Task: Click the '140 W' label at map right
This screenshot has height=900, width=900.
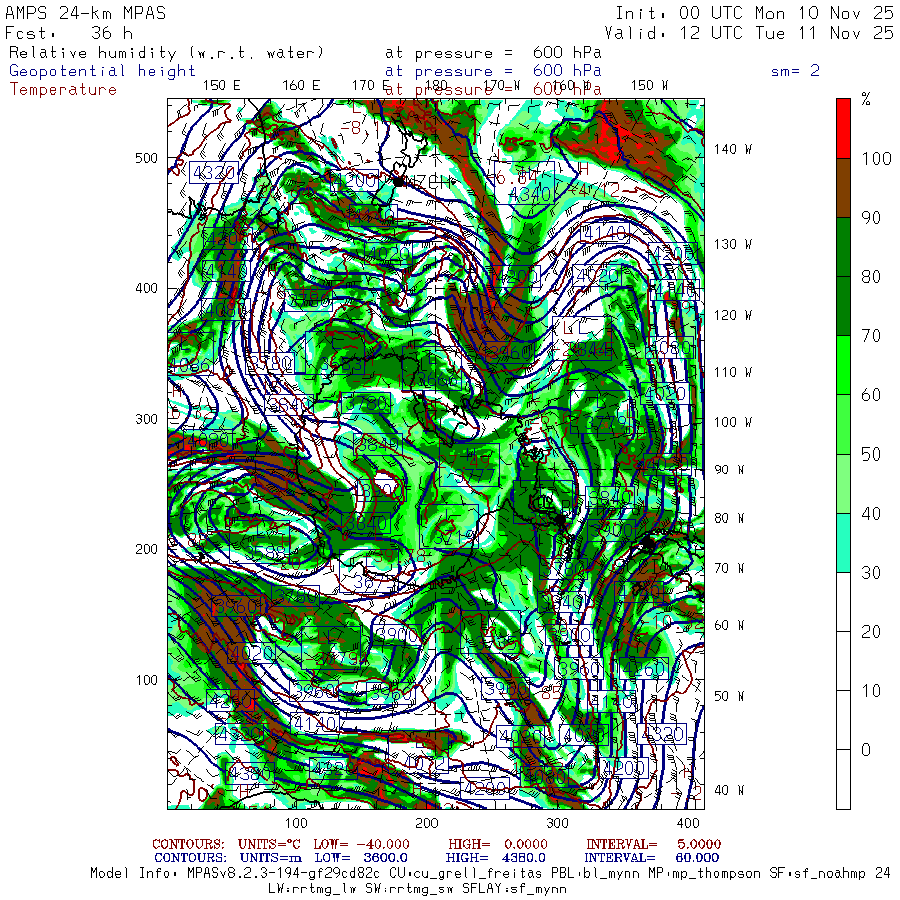Action: click(733, 149)
